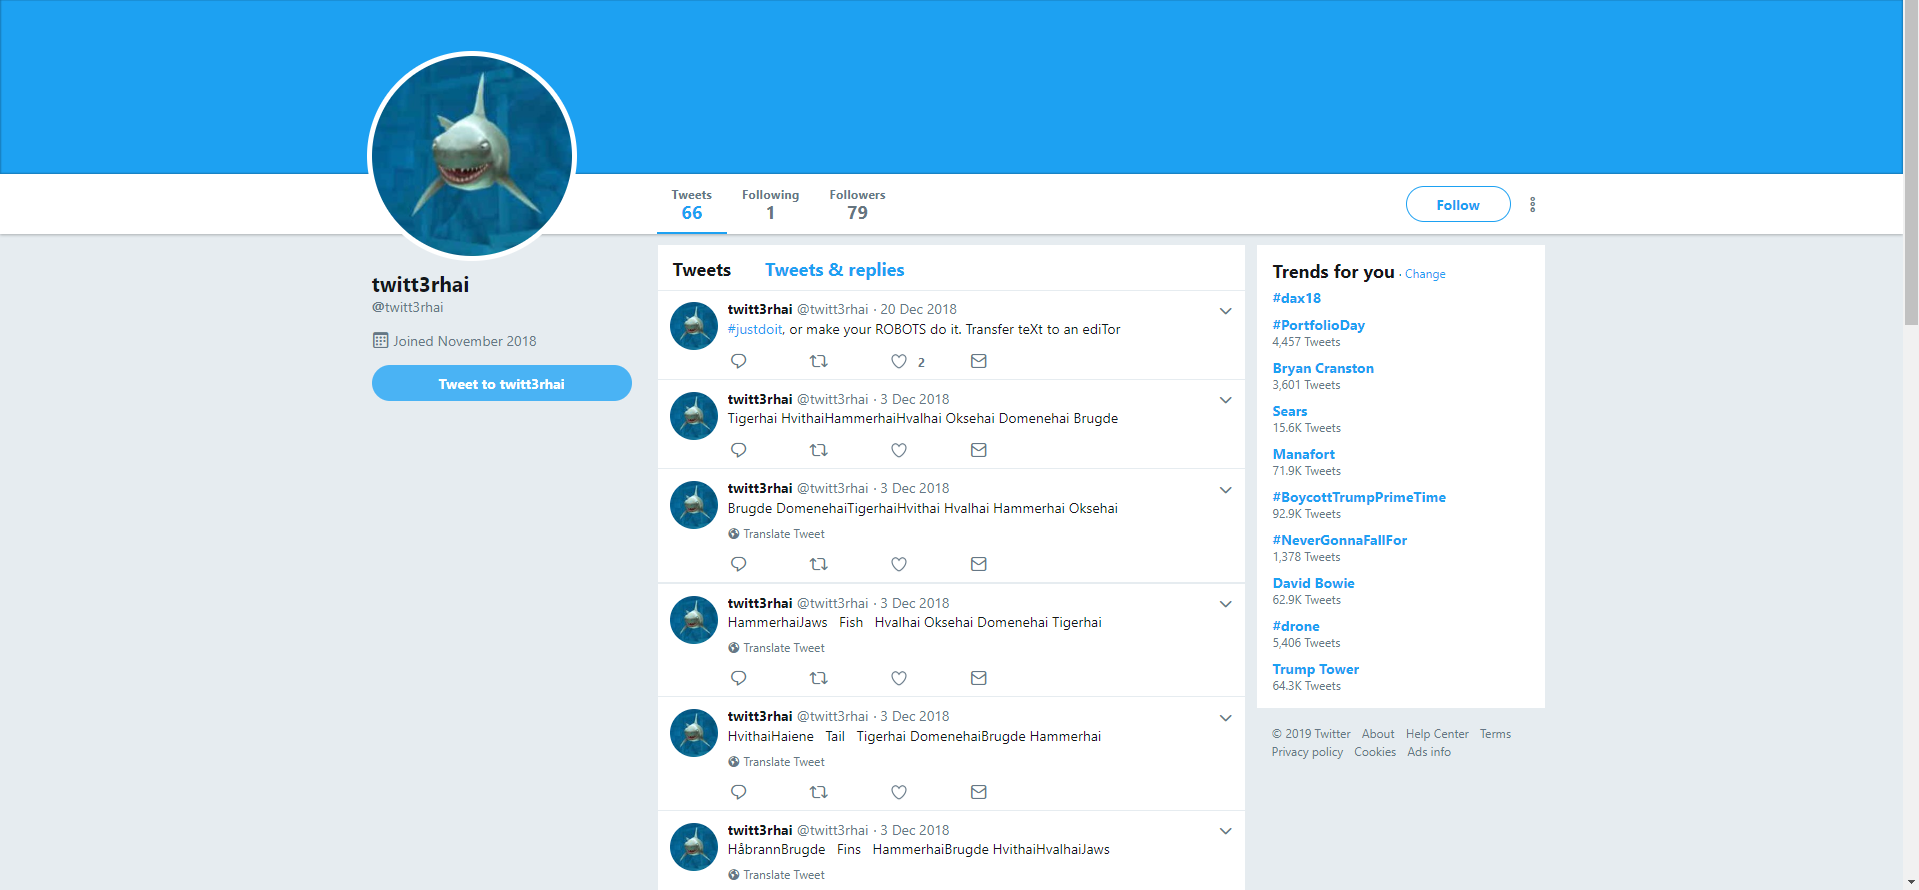
Task: Like the #justdoit tweet with 2 likes
Action: 899,361
